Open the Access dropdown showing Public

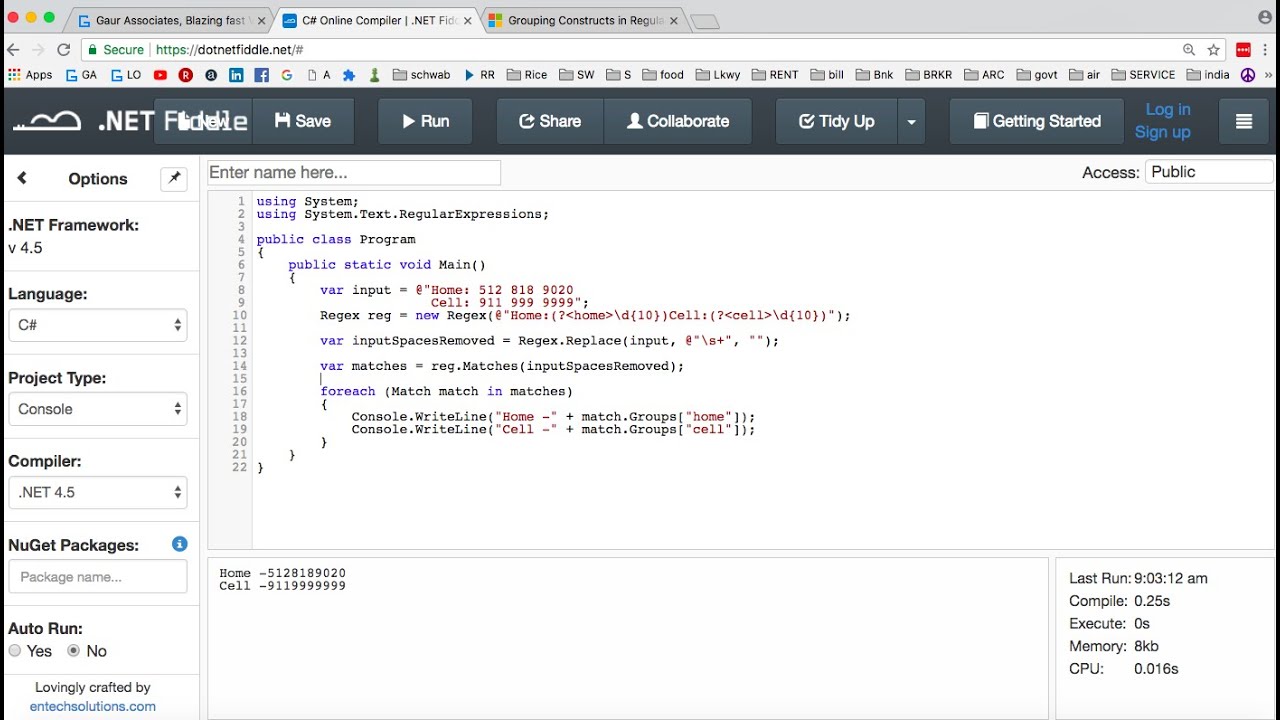[1210, 172]
